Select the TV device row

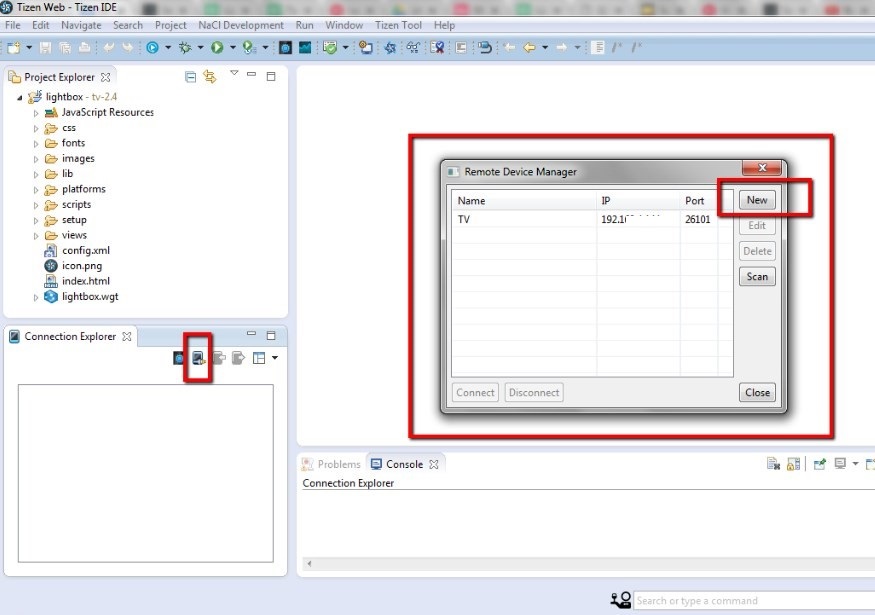pos(592,219)
